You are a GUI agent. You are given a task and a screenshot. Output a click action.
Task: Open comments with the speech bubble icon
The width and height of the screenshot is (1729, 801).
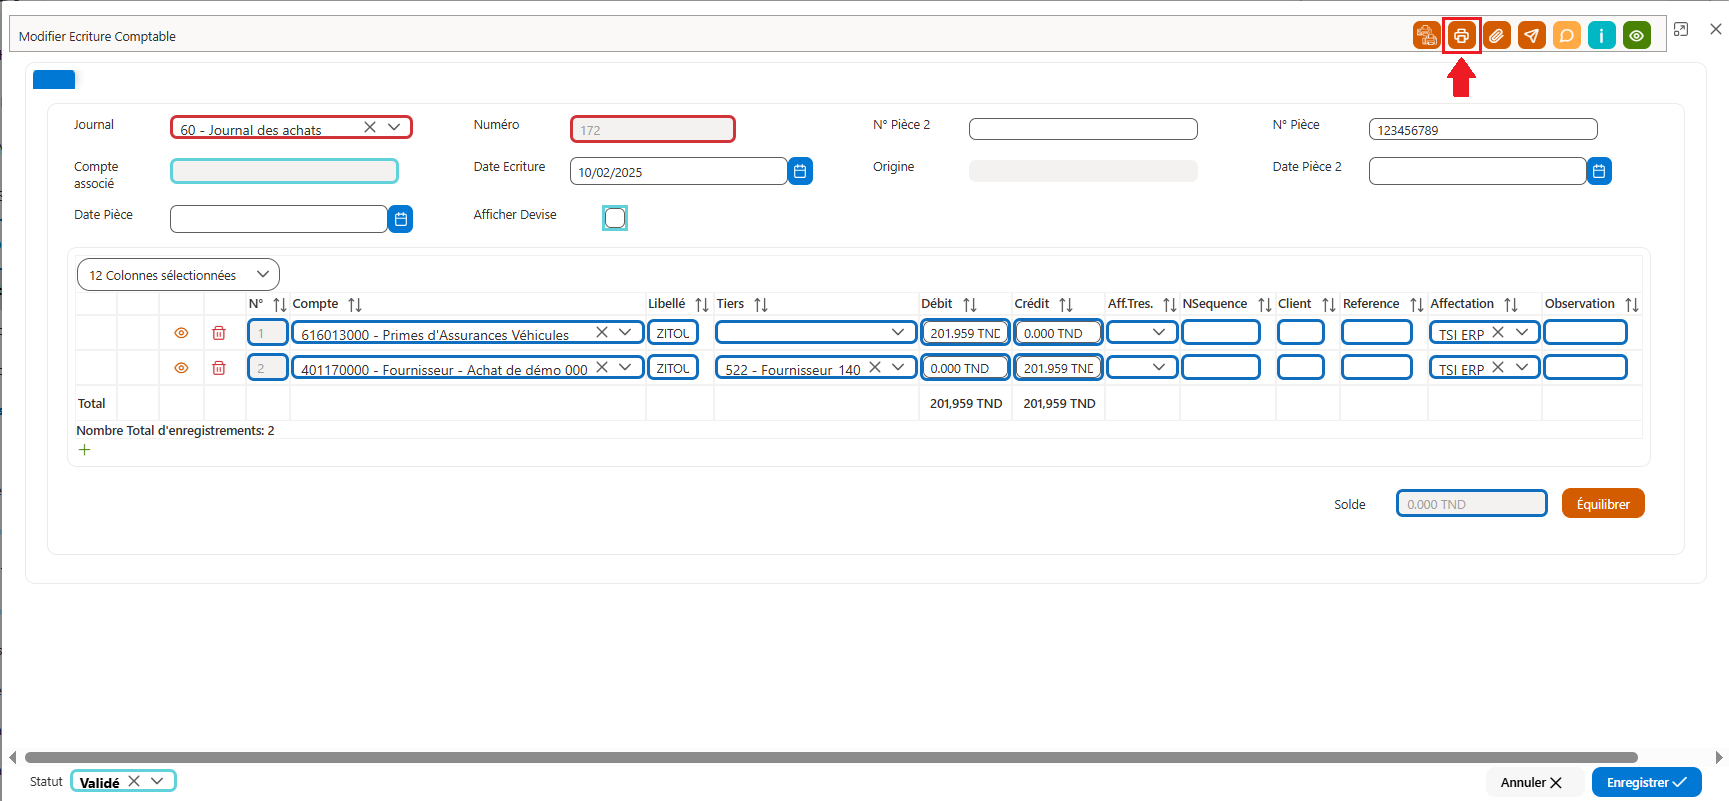pos(1566,36)
